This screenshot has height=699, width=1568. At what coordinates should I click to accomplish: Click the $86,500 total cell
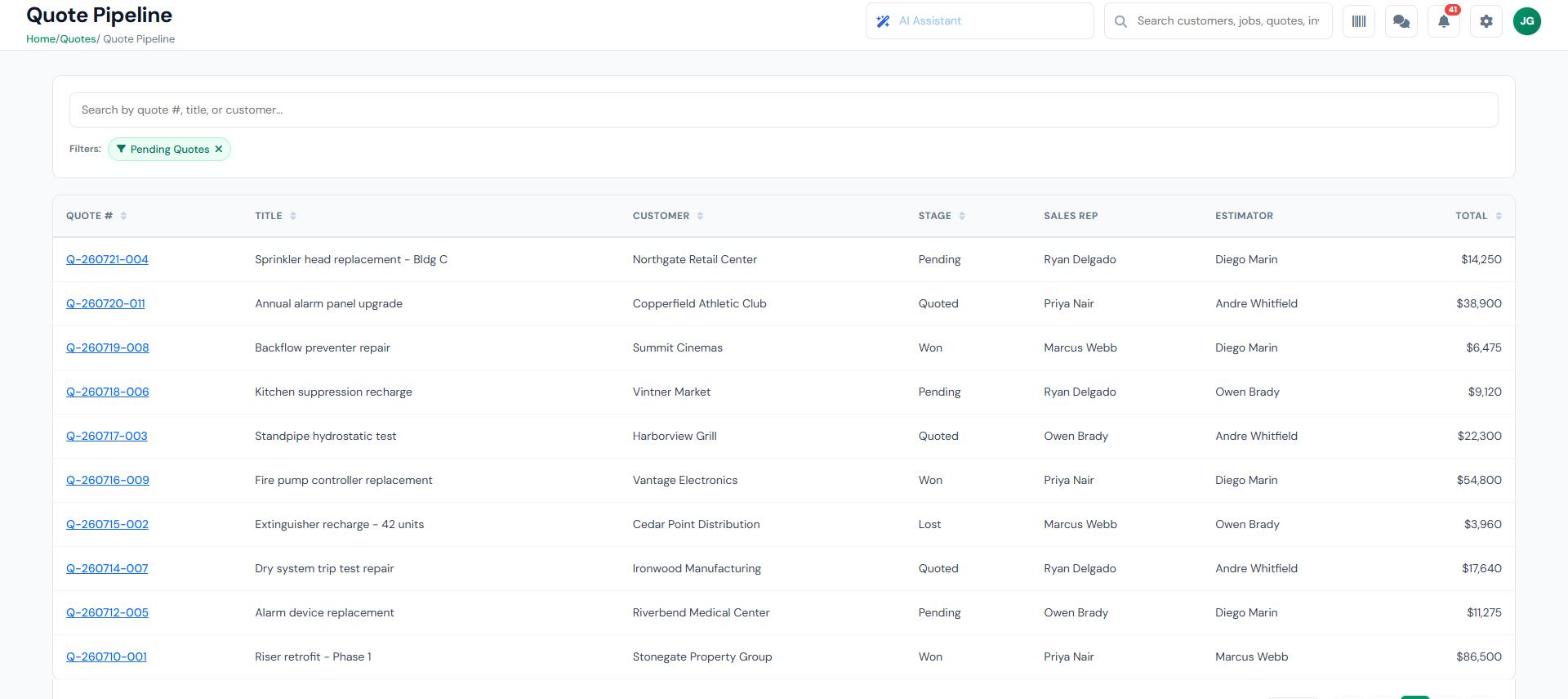(x=1479, y=657)
